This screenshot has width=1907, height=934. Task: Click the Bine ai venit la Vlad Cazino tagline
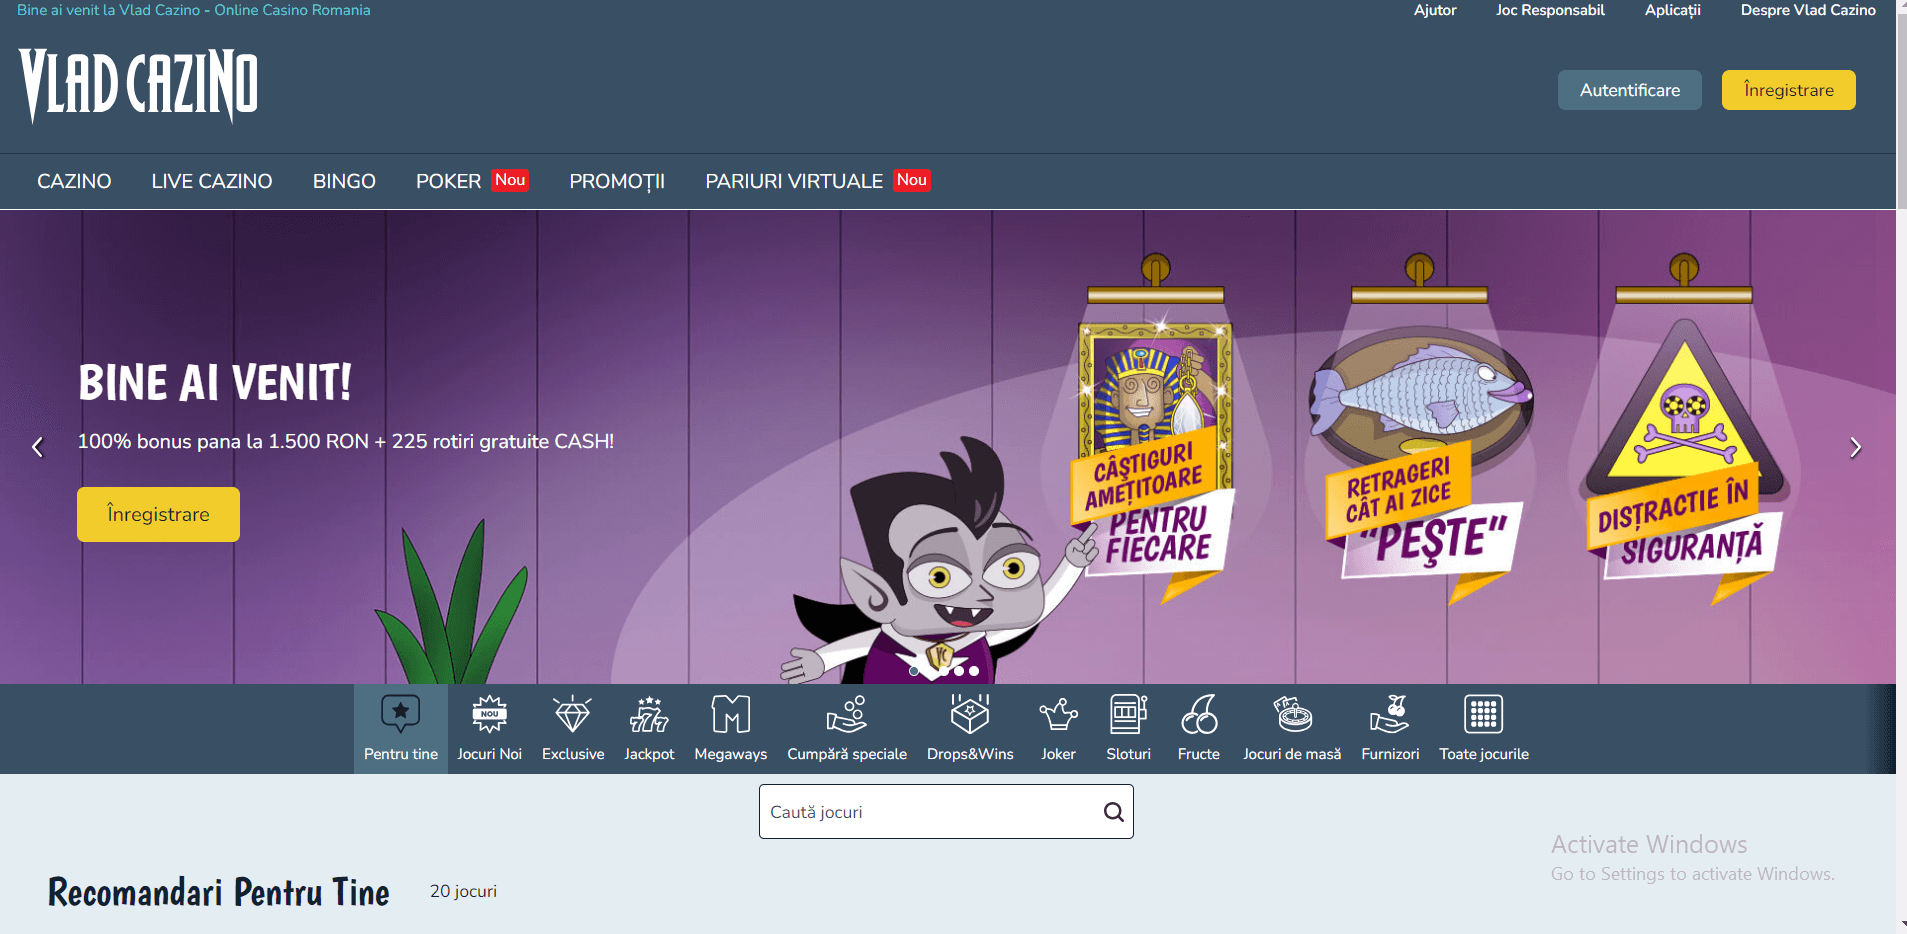194,10
